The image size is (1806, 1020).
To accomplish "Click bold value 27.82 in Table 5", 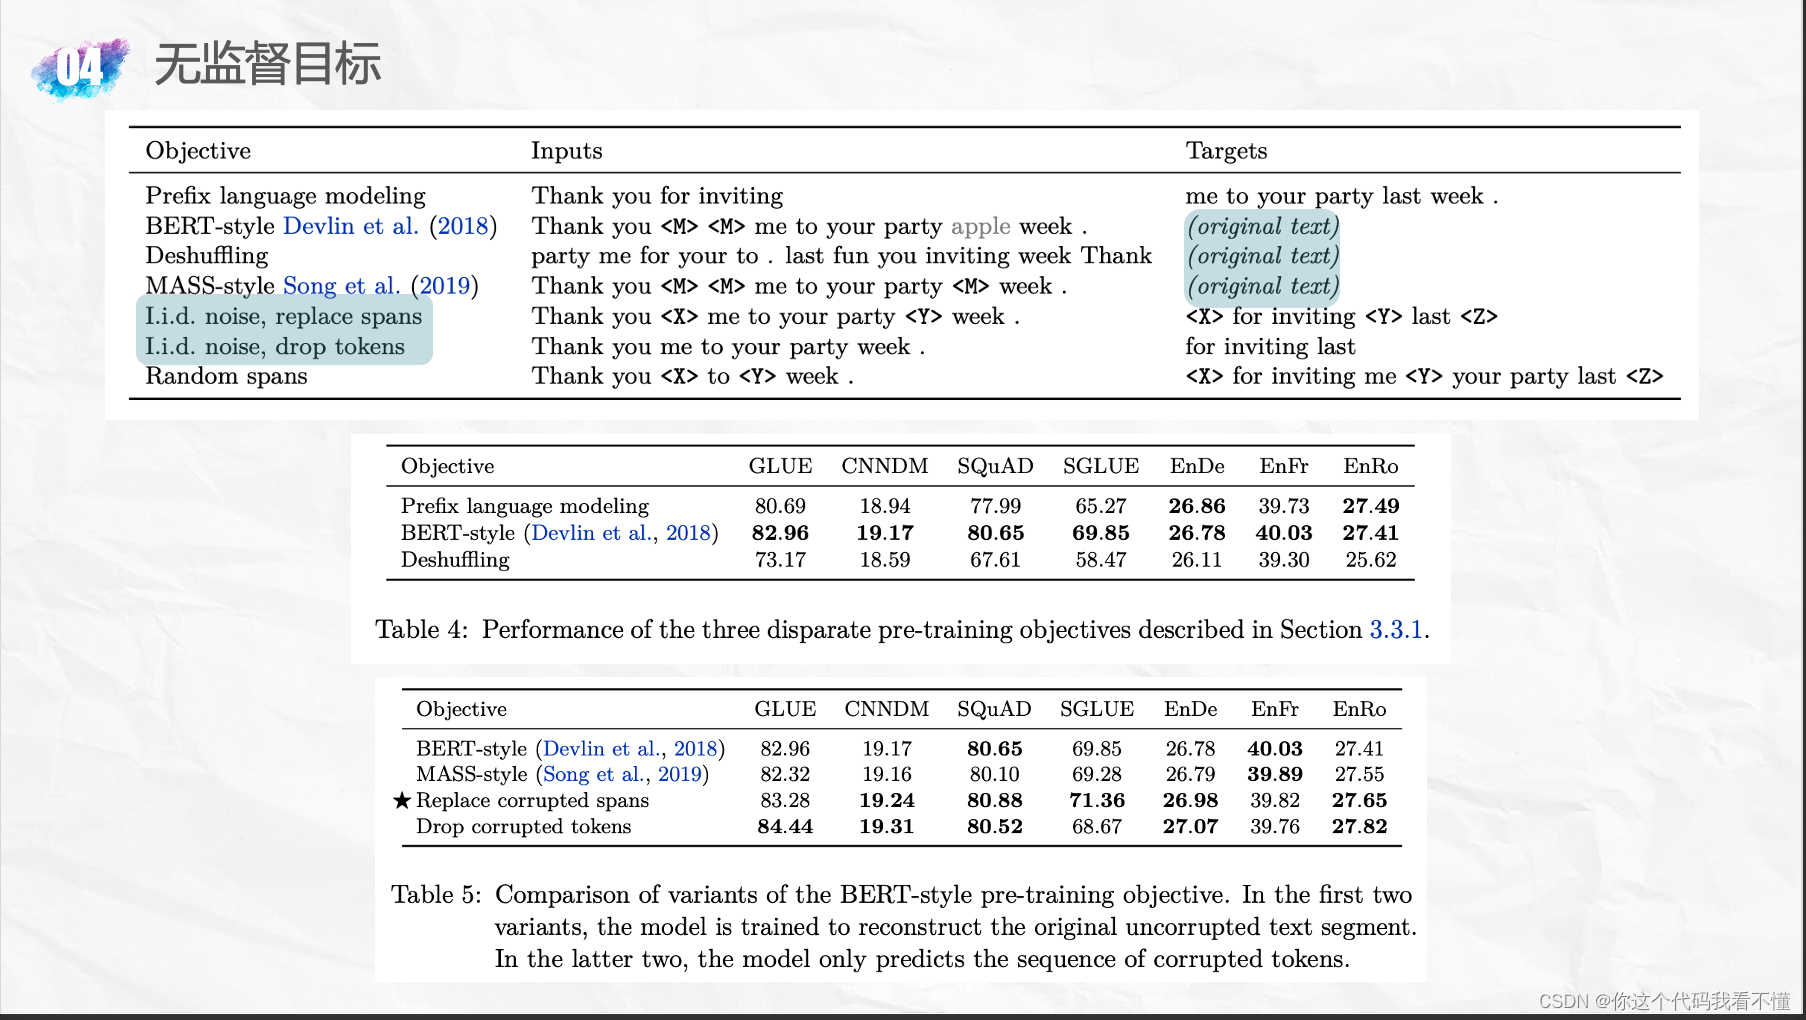I will 1360,826.
